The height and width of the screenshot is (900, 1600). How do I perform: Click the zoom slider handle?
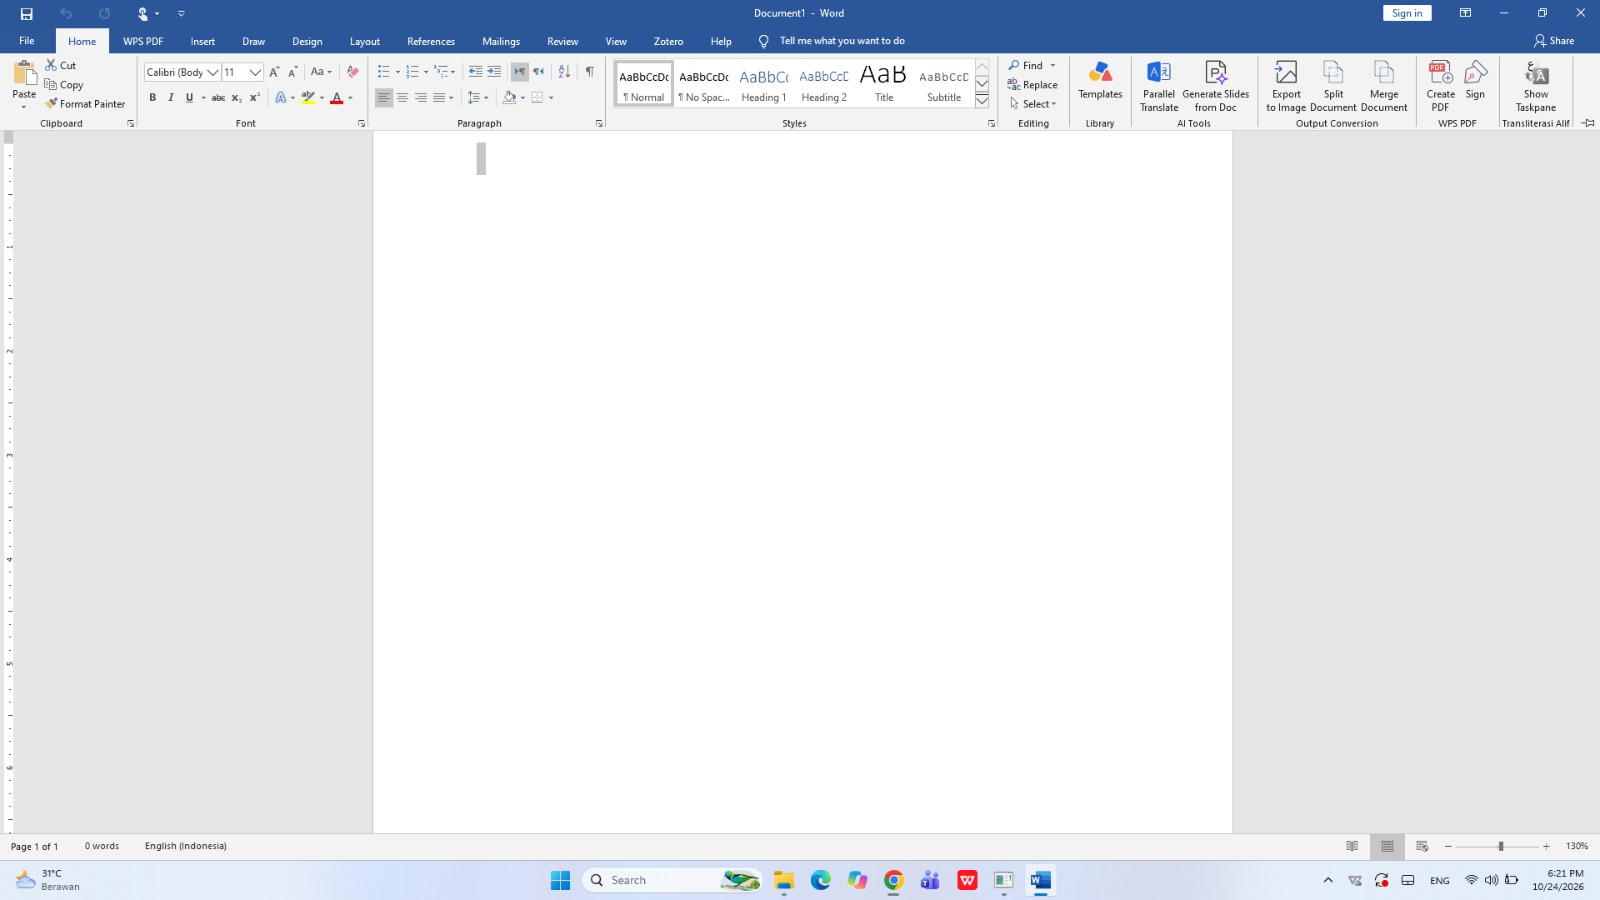point(1500,846)
